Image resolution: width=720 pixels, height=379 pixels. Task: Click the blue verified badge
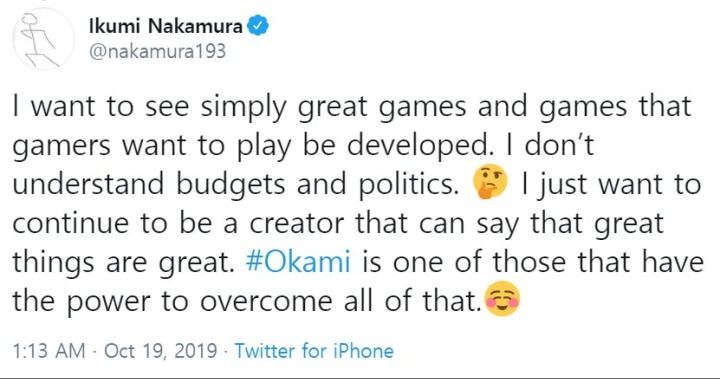(258, 26)
